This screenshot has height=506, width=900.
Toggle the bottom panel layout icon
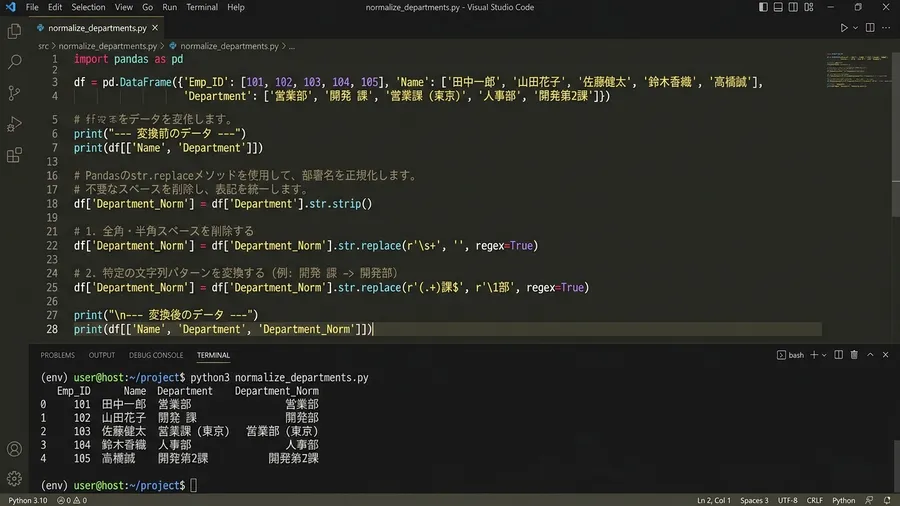coord(778,7)
